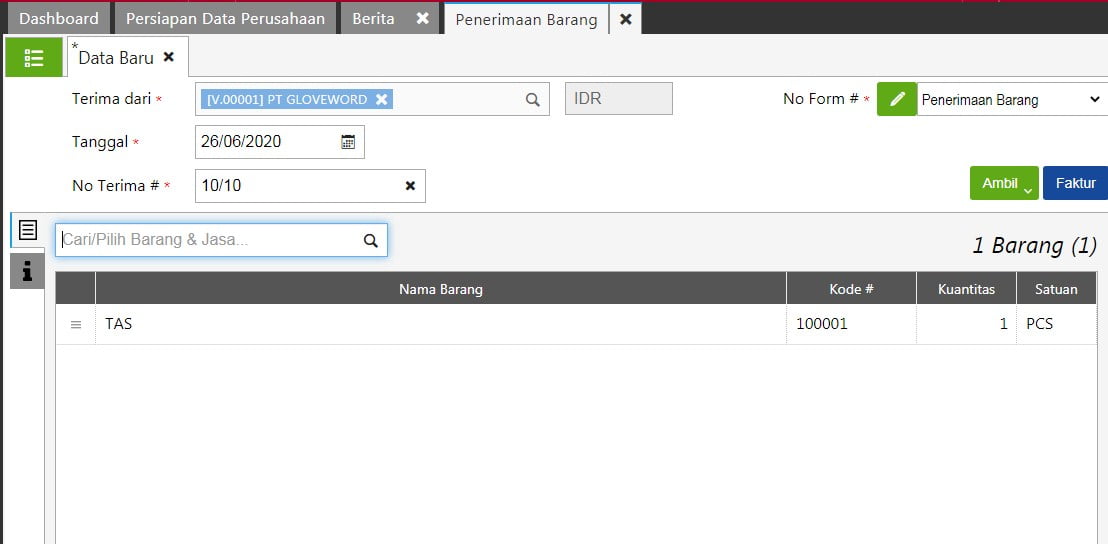This screenshot has height=544, width=1108.
Task: Click the drag handle of TAS row
Action: (x=76, y=325)
